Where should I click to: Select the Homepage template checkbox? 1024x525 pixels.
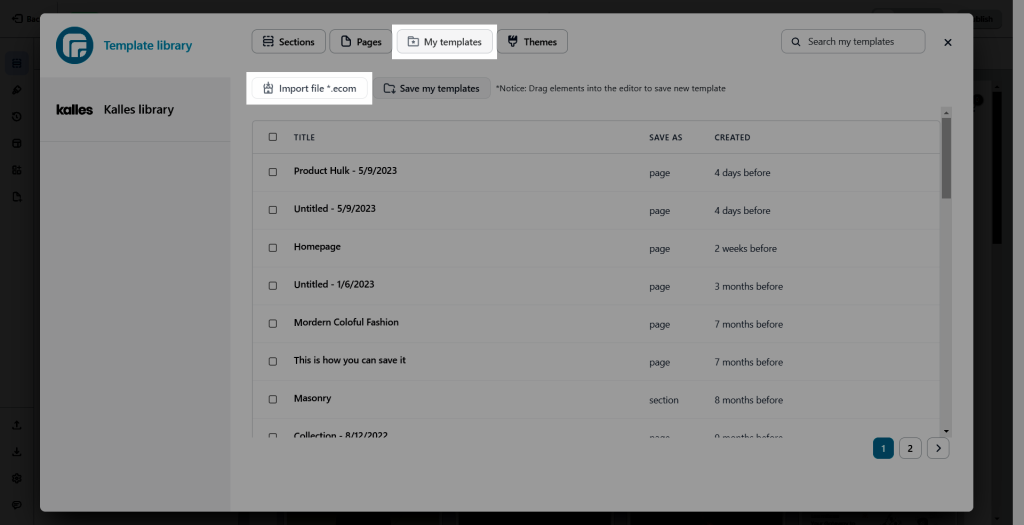tap(273, 248)
